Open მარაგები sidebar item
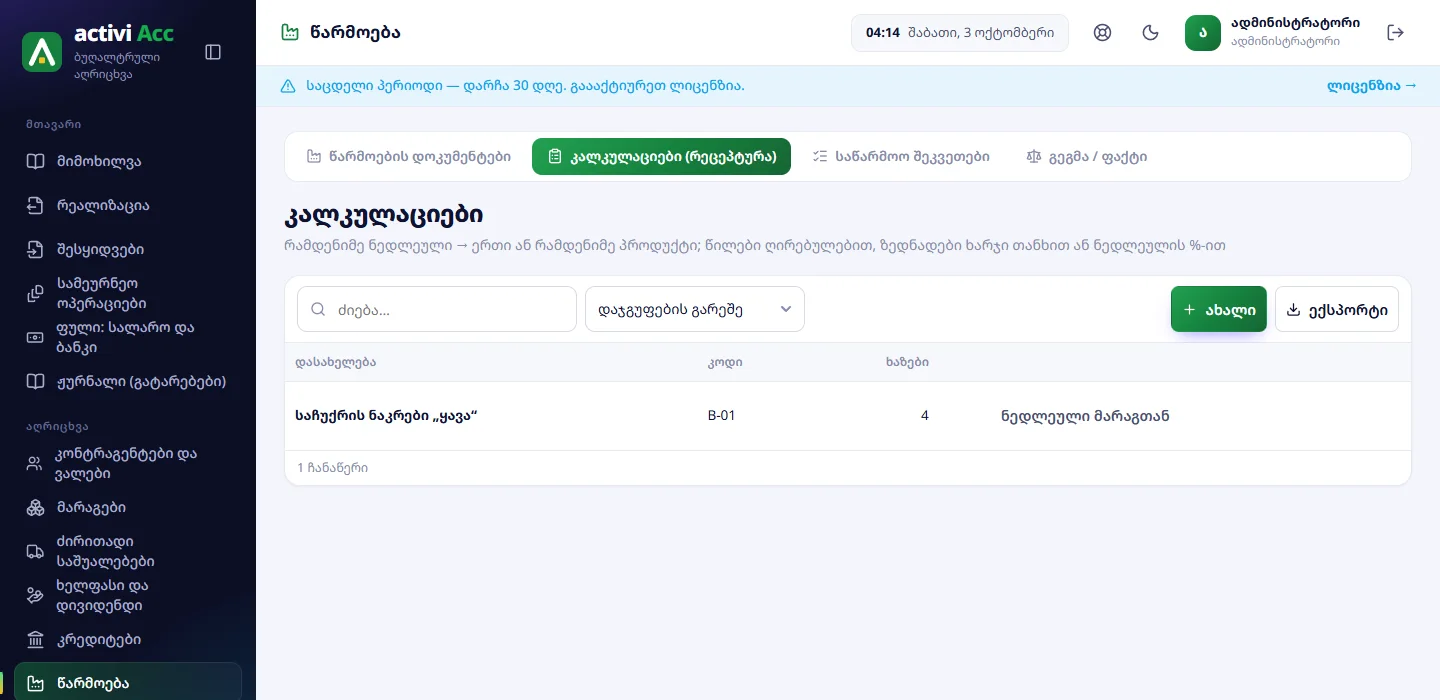This screenshot has width=1440, height=700. pyautogui.click(x=128, y=508)
